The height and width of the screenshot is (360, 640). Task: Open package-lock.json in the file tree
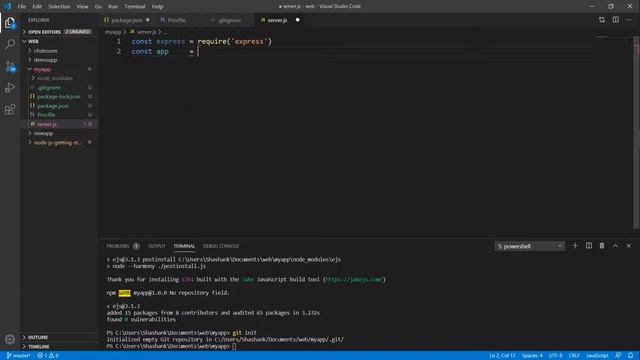point(59,97)
